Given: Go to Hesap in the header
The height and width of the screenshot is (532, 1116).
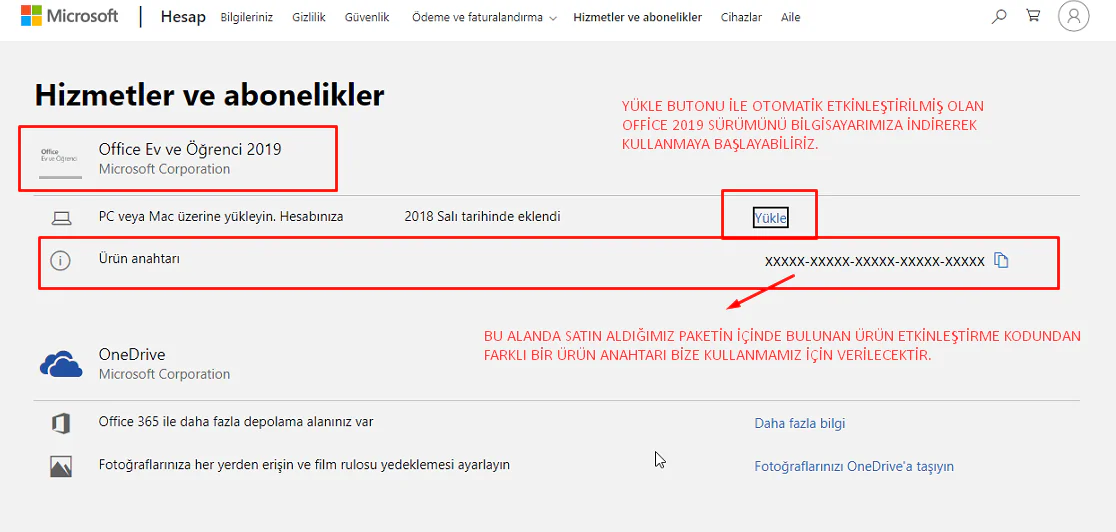Looking at the screenshot, I should click(183, 17).
